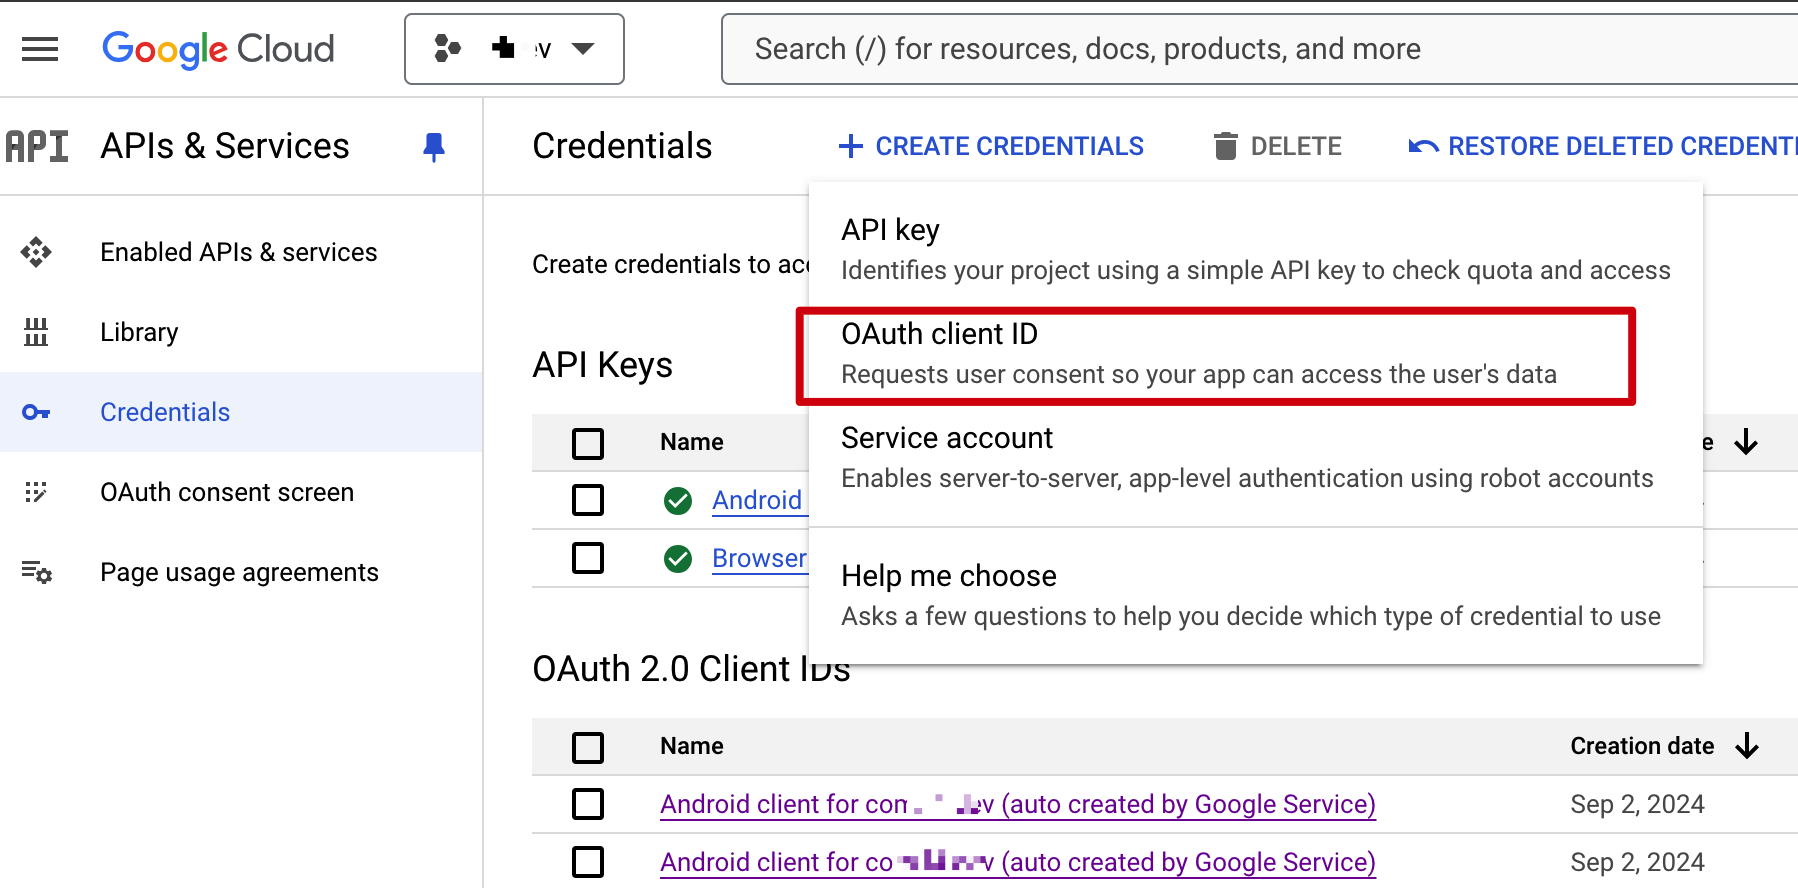Click Create Credentials button
This screenshot has height=888, width=1798.
click(x=991, y=146)
